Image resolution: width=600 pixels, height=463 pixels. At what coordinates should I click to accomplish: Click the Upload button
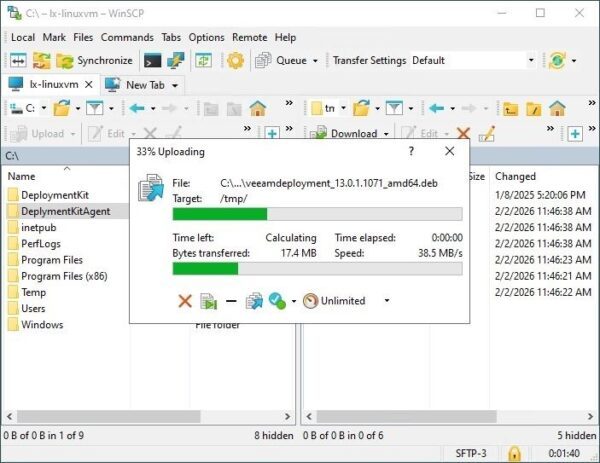coord(37,134)
